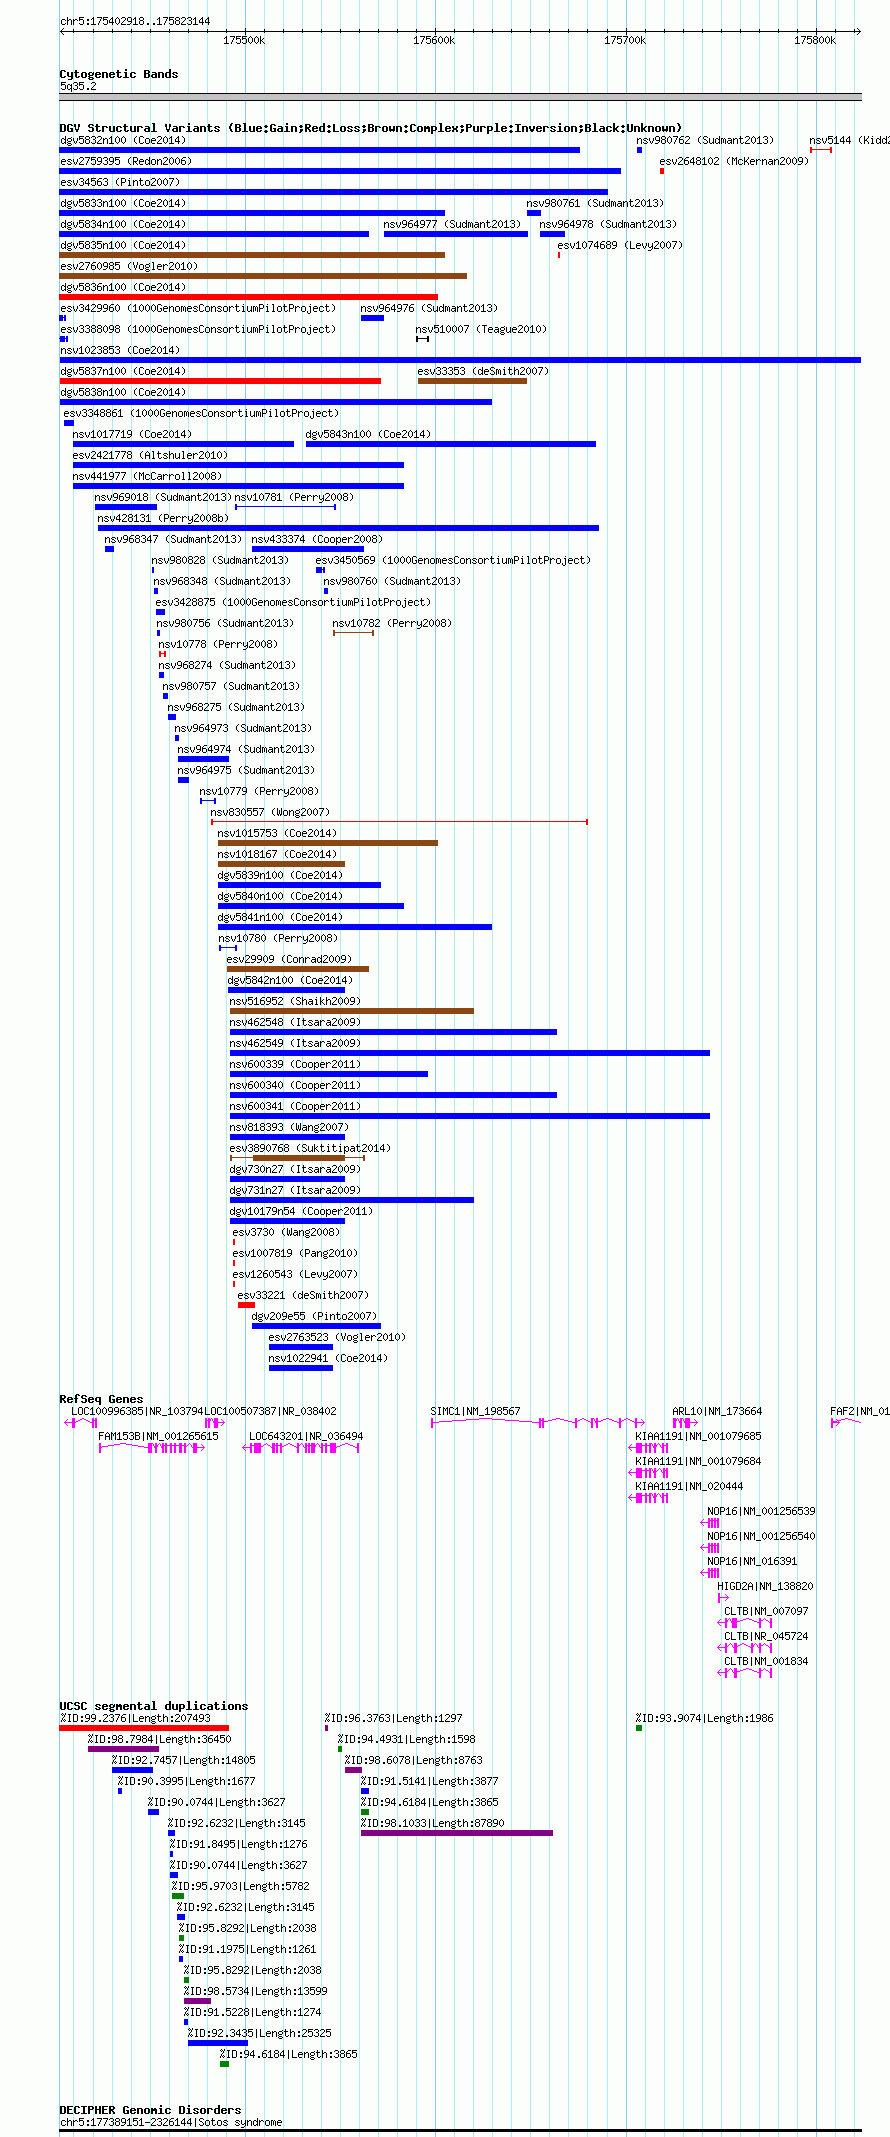Screen dimensions: 890x2137
Task: Click nsv433374 (Cooper2008) label
Action: [x=316, y=540]
